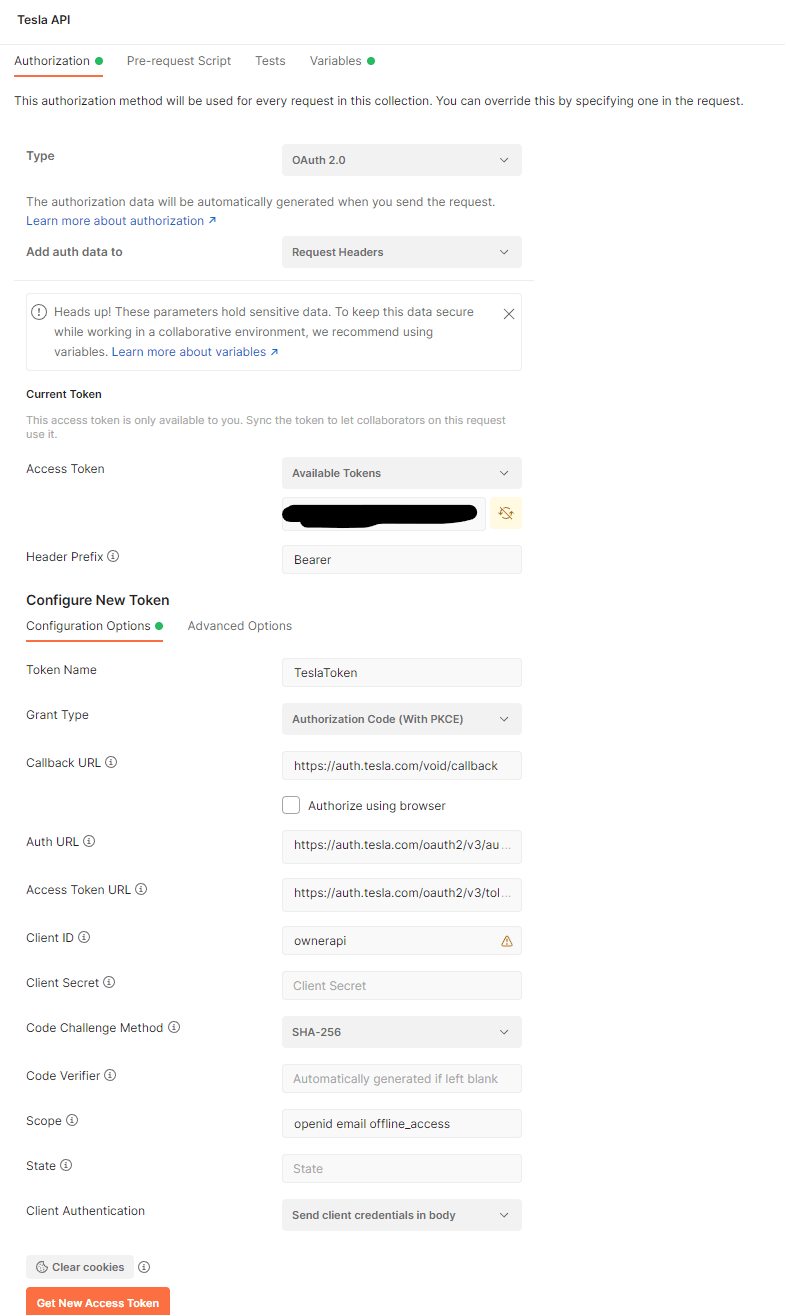This screenshot has width=785, height=1315.
Task: Click info icon next to Scope label
Action: coord(72,1121)
